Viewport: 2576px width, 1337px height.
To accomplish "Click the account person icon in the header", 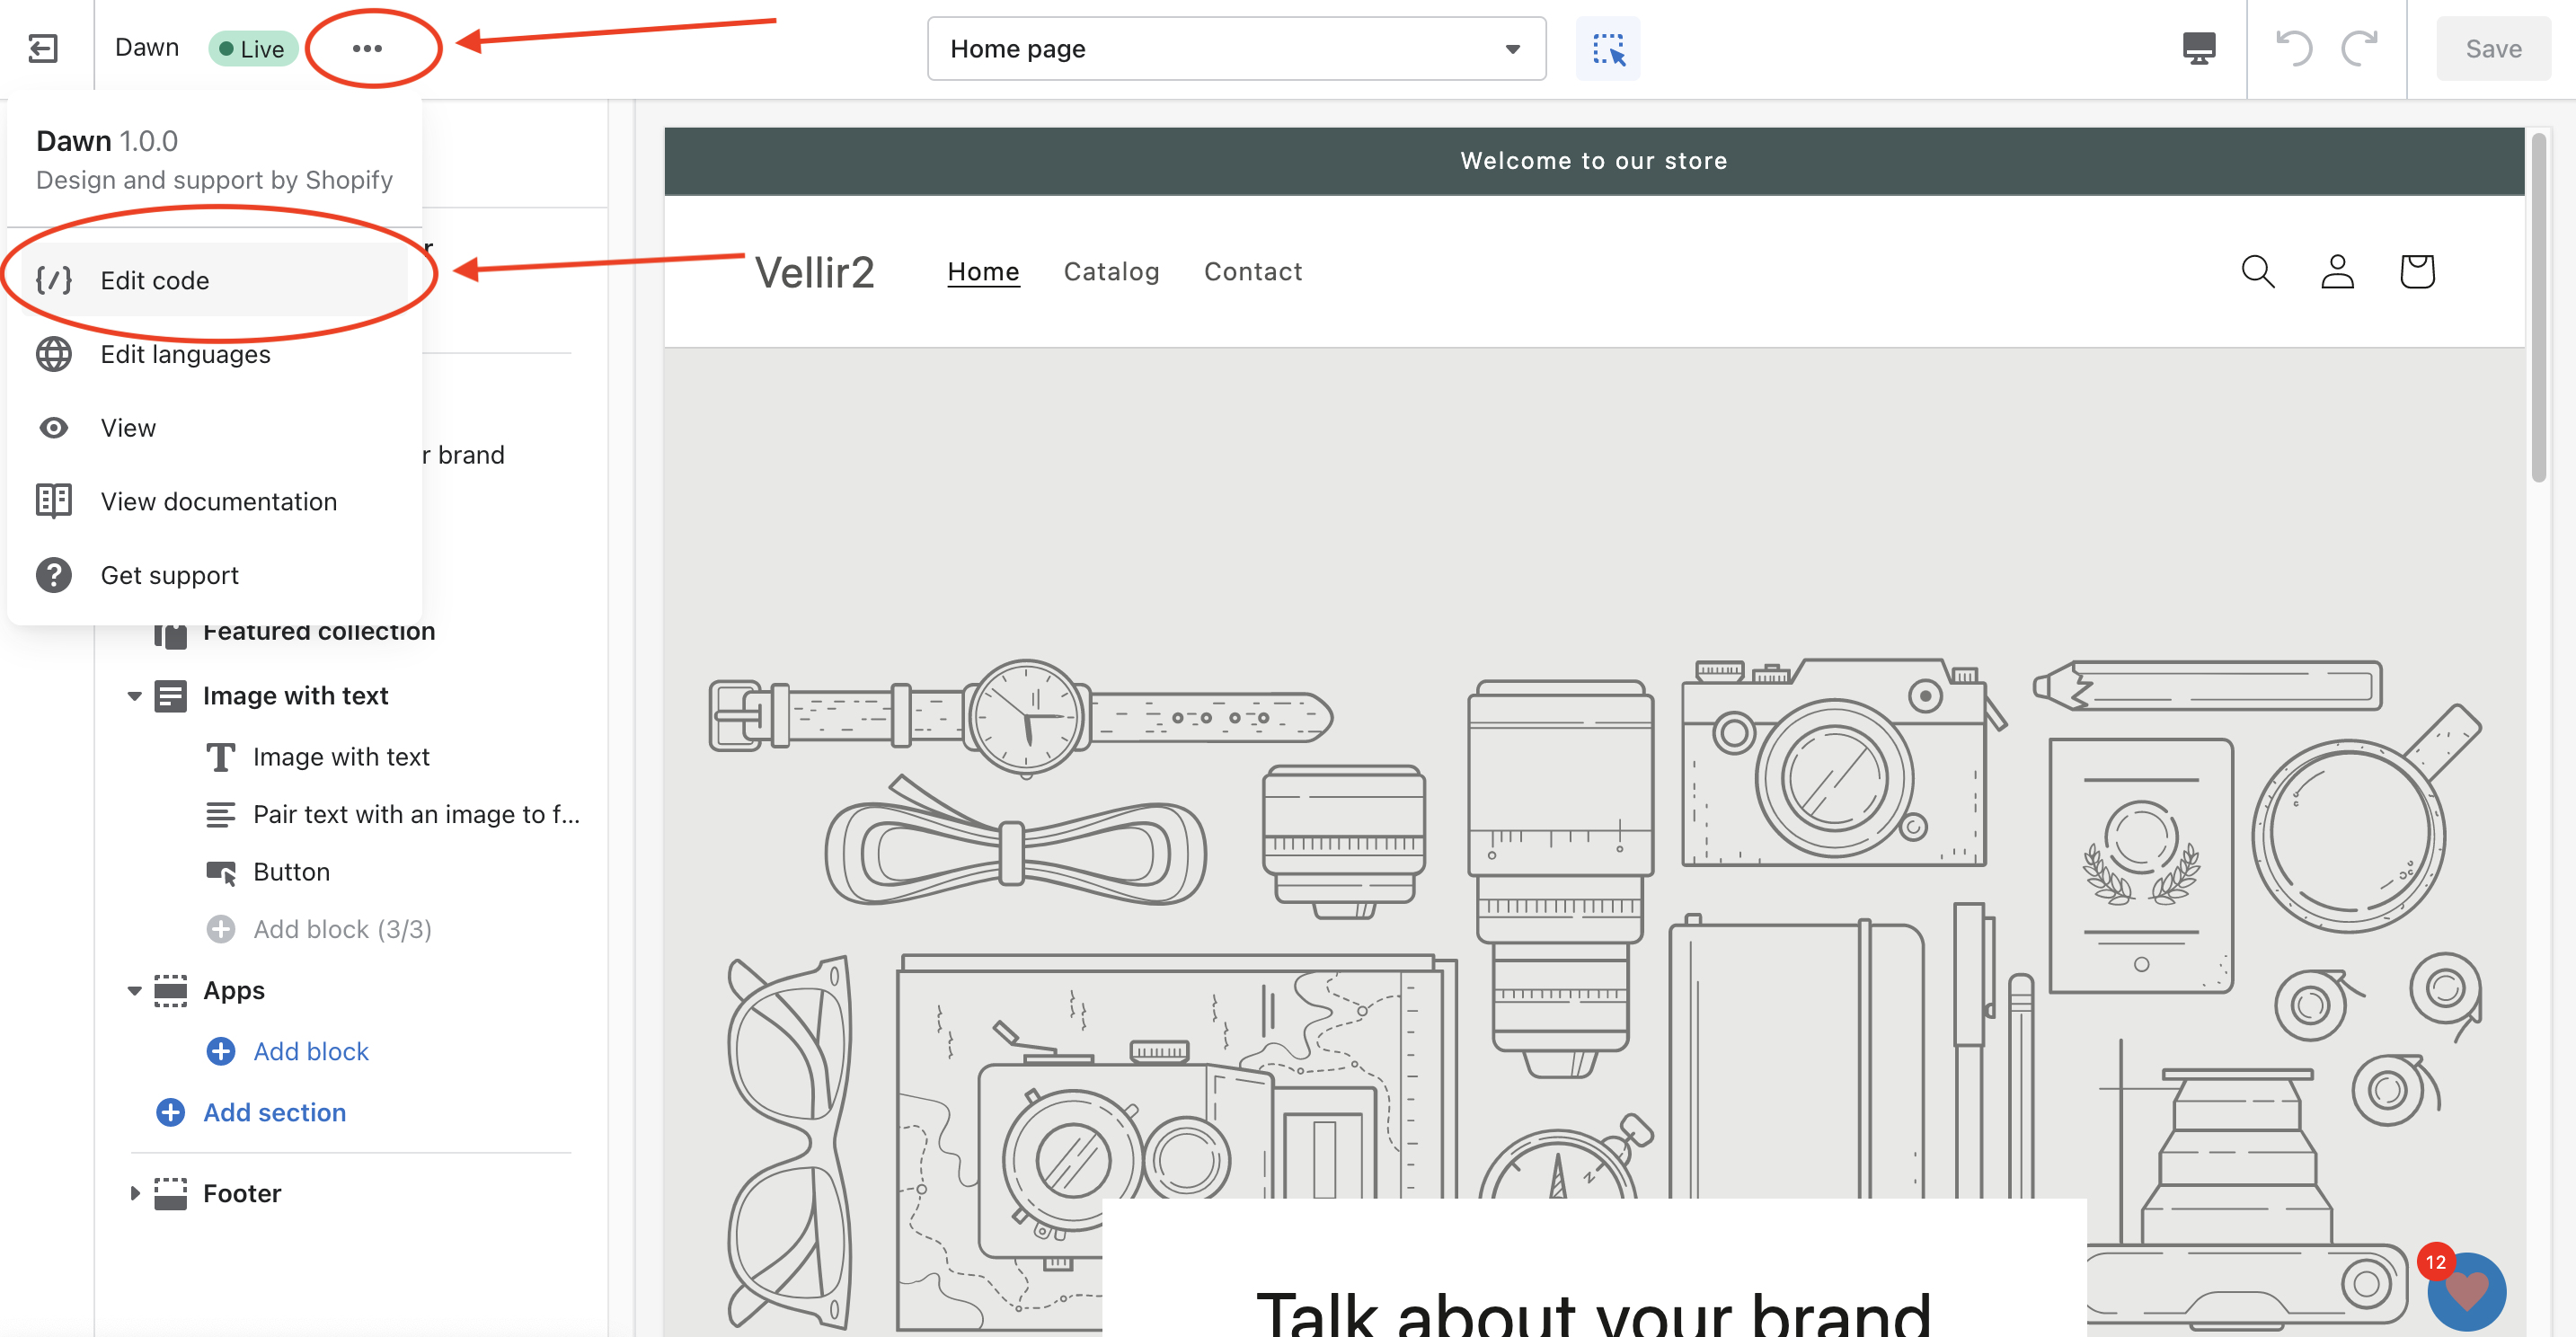I will [x=2337, y=271].
